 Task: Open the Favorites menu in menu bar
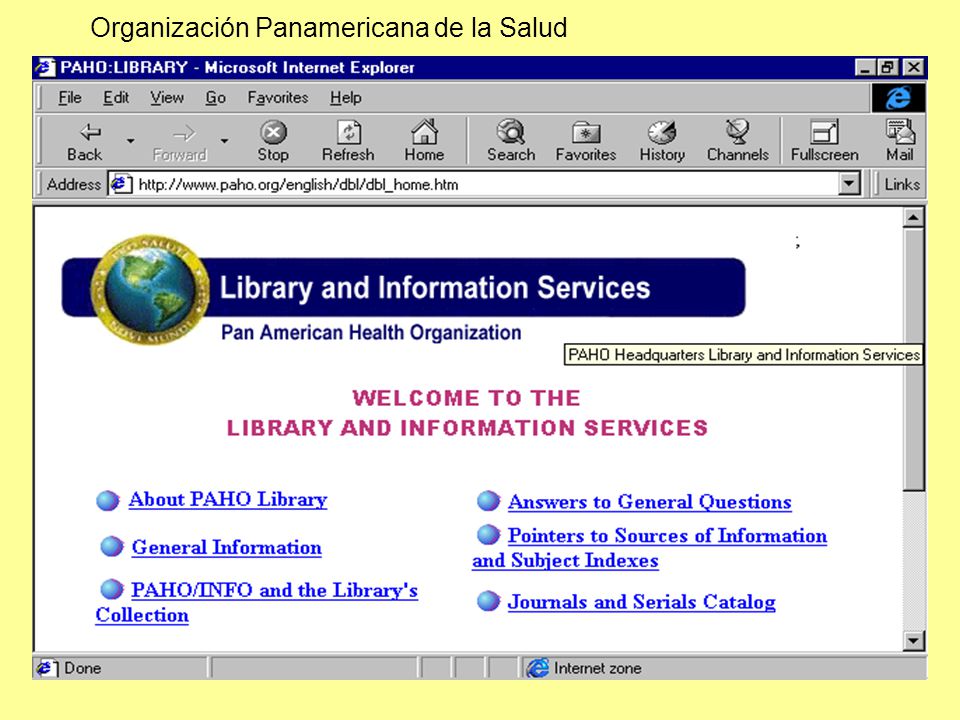click(x=278, y=98)
